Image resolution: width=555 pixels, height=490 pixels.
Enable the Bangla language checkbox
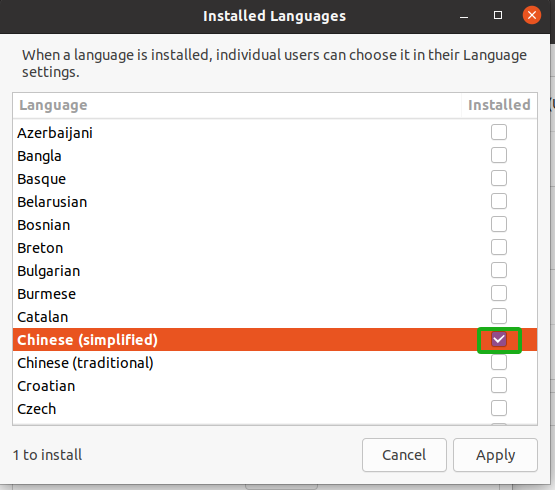pos(499,155)
